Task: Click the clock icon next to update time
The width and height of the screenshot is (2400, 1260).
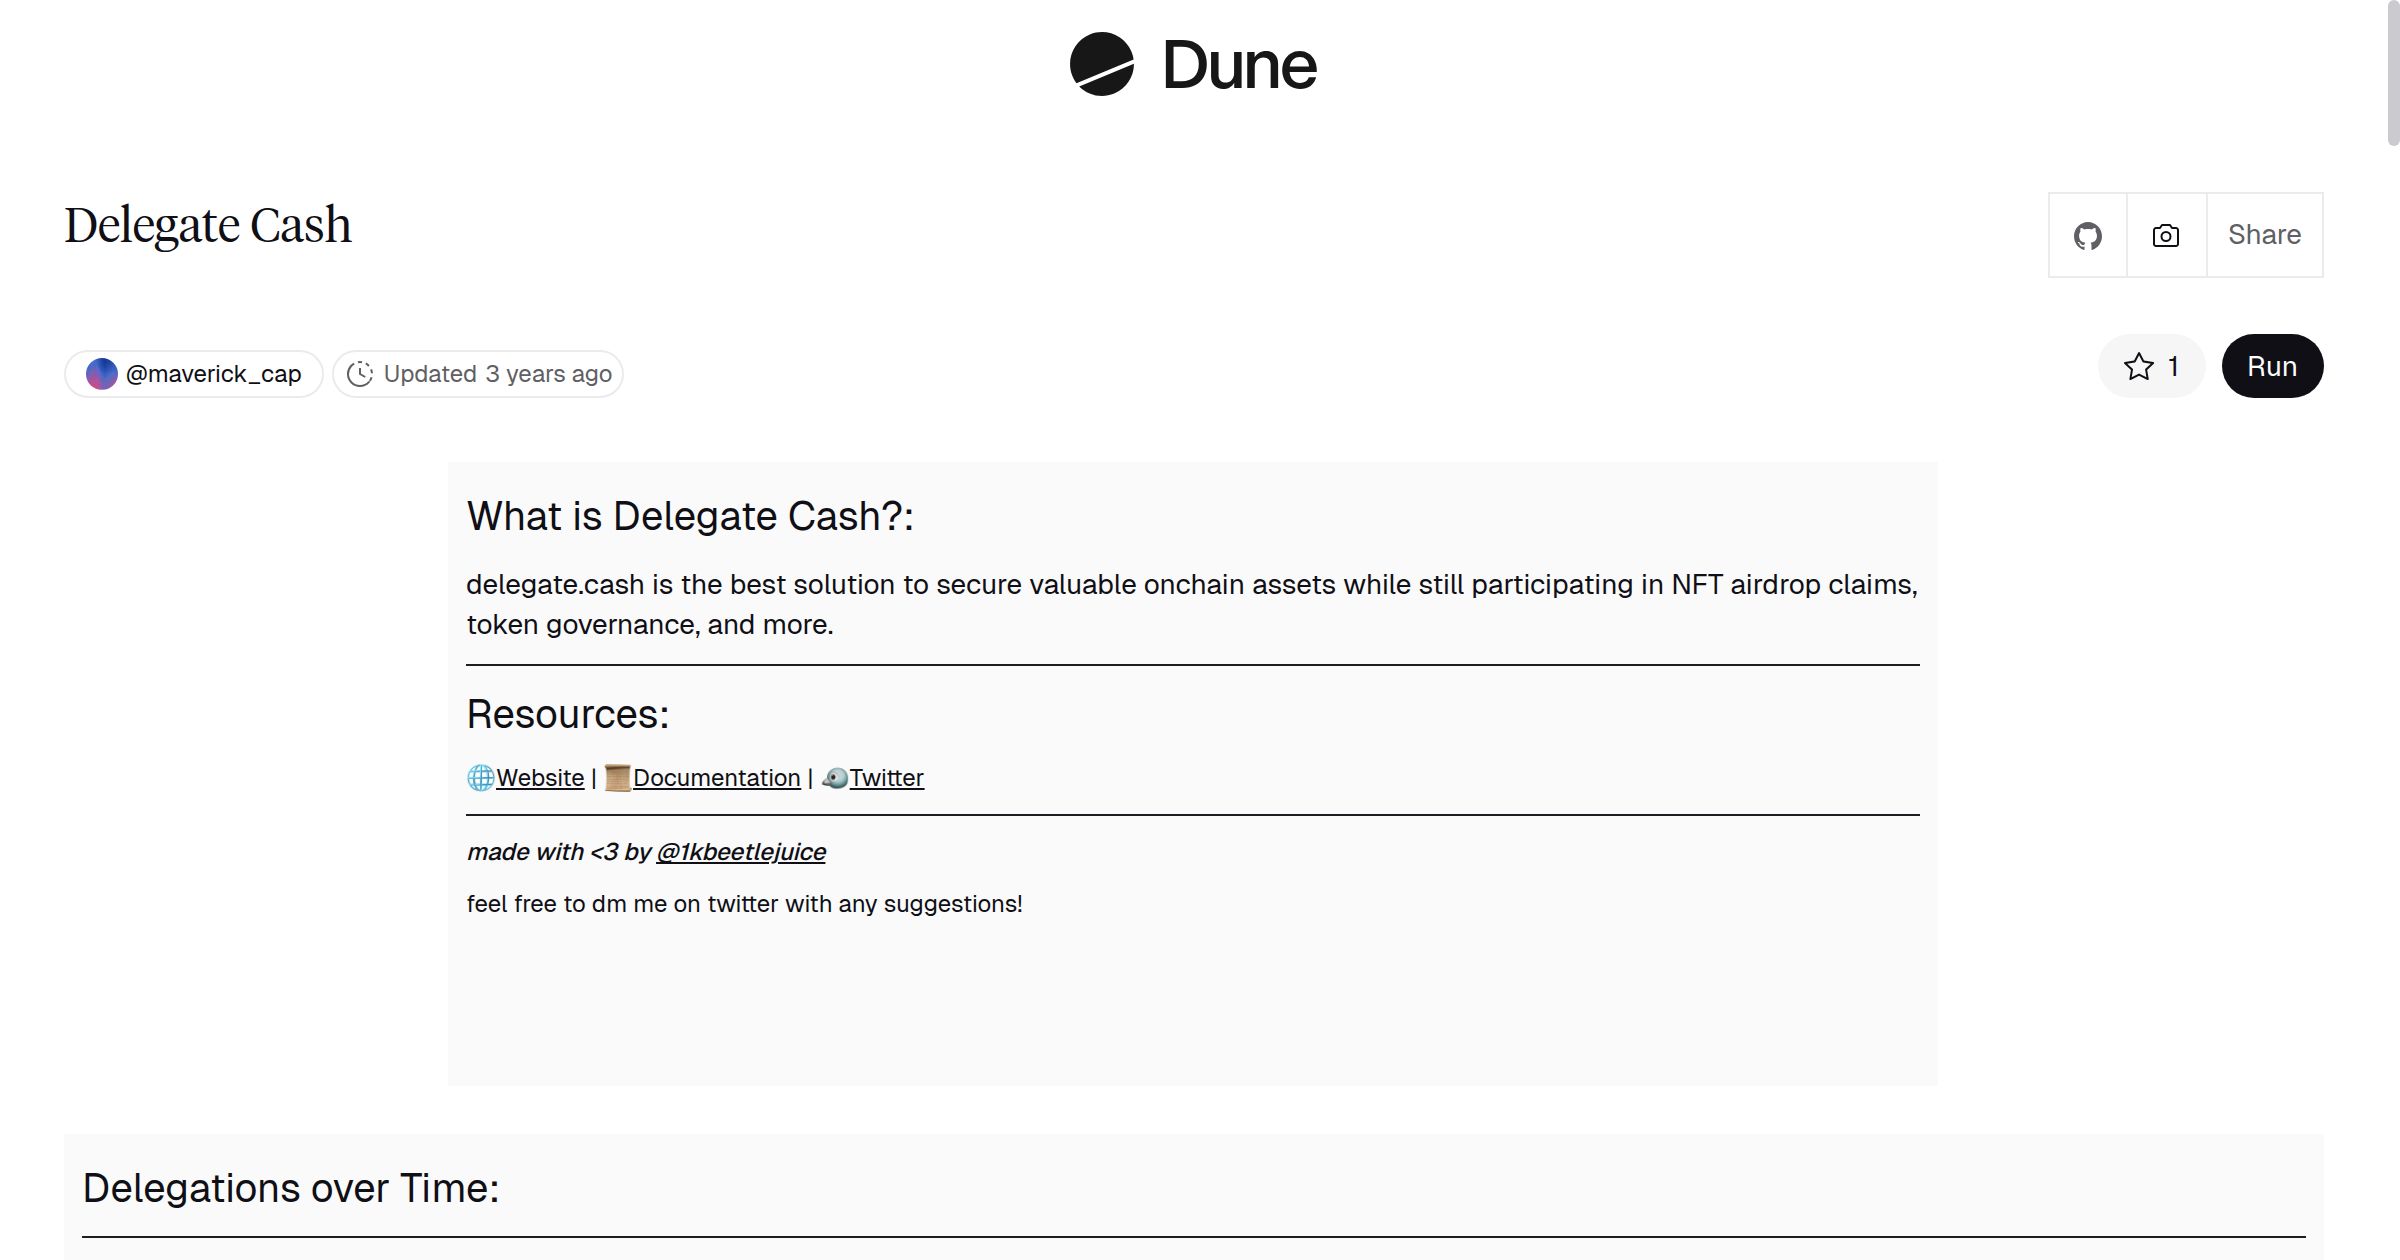Action: coord(361,373)
